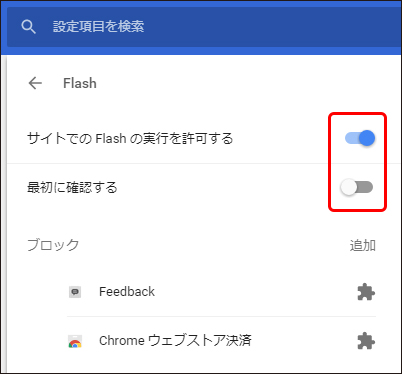The image size is (402, 374).
Task: Click the Flash page title
Action: click(x=80, y=83)
